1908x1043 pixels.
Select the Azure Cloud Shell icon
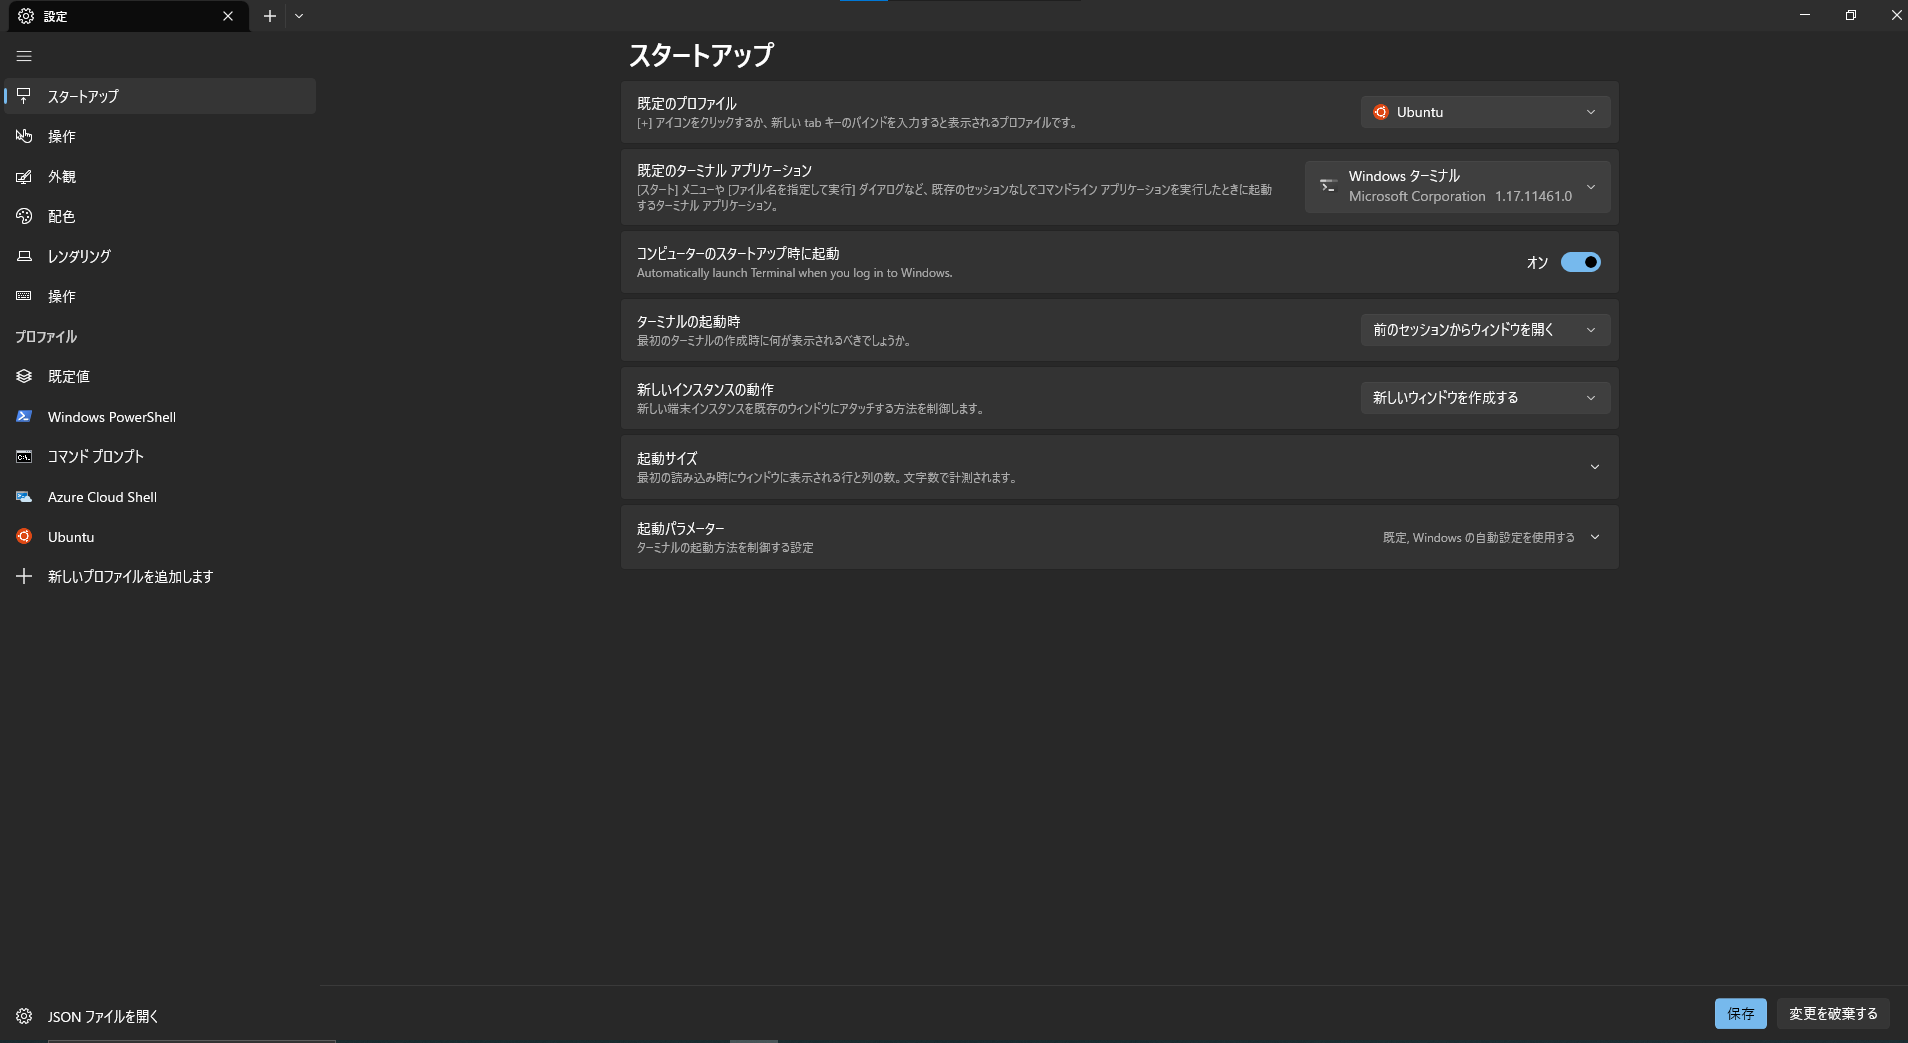coord(24,496)
